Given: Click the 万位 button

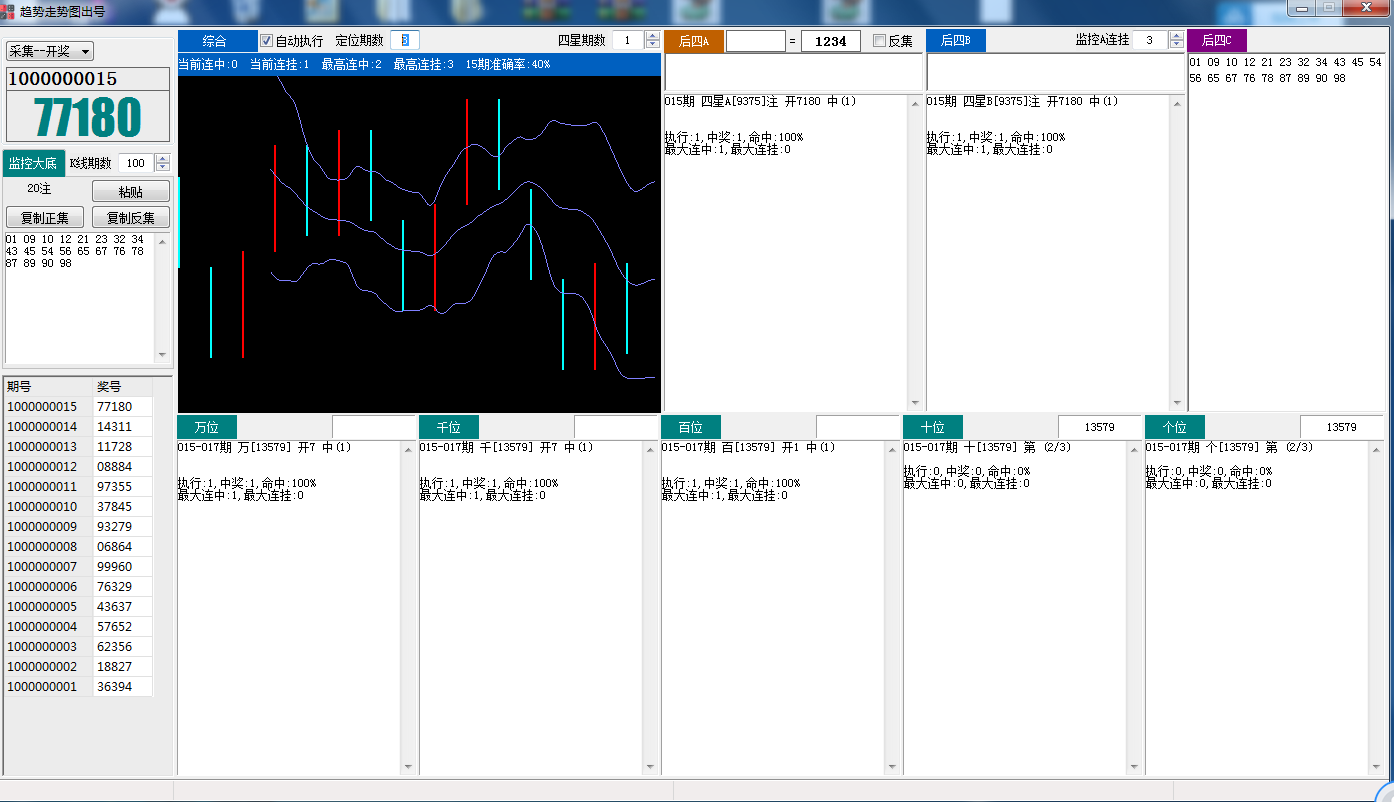Looking at the screenshot, I should 206,427.
